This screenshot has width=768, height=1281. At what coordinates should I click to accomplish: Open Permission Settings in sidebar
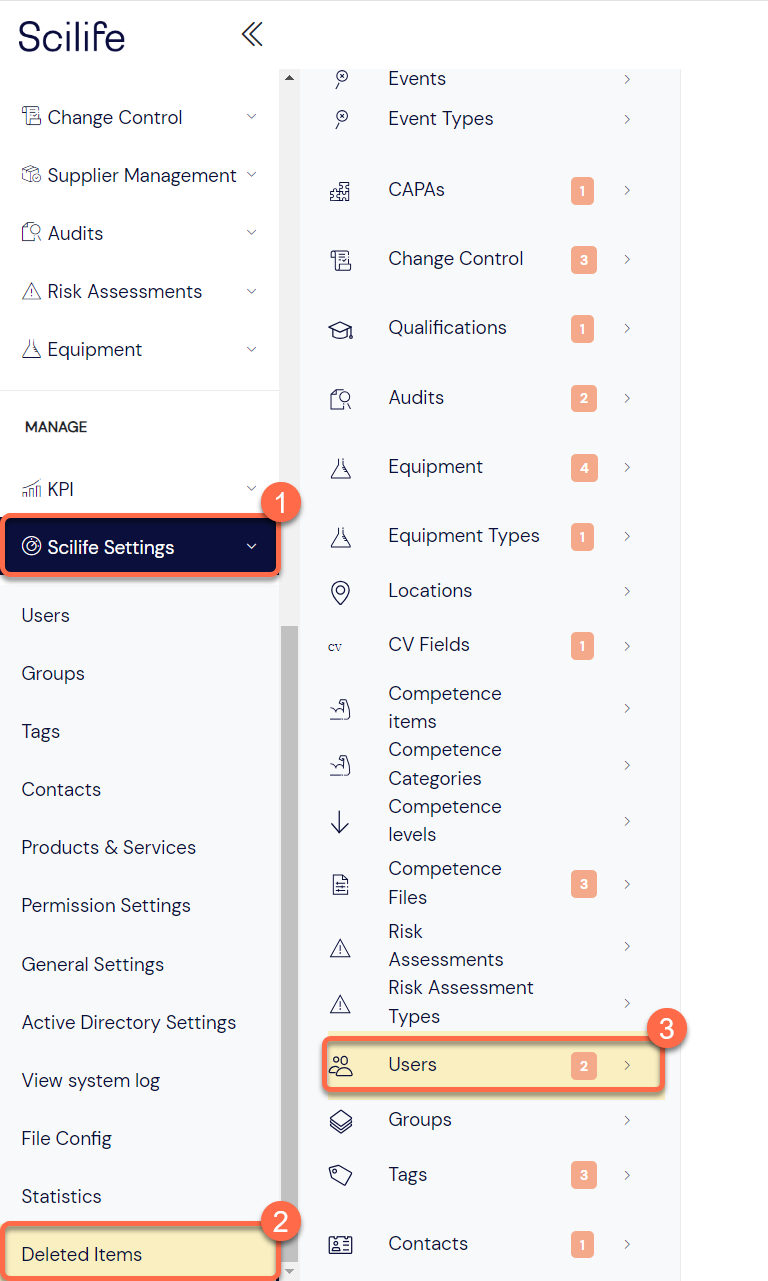pos(106,905)
